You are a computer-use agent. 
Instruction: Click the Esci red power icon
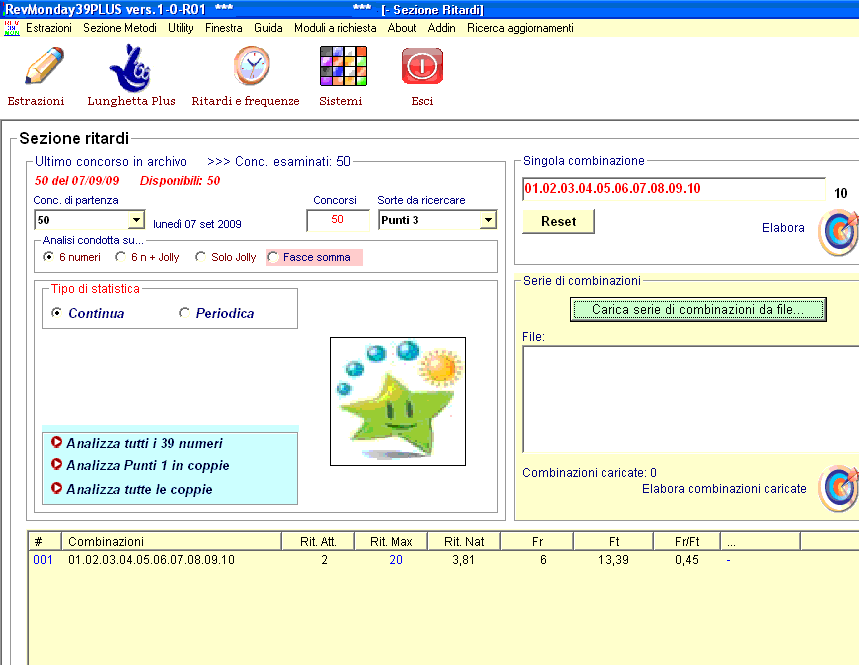[422, 66]
